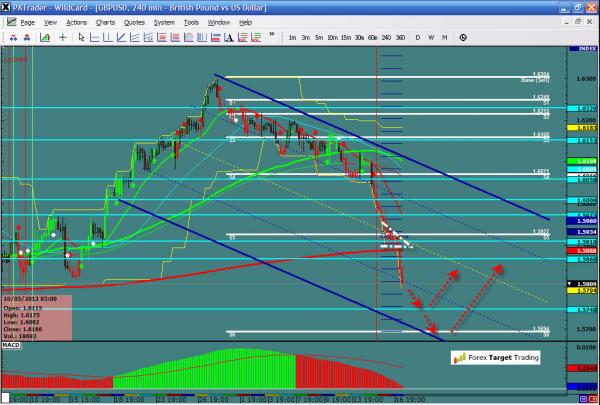Open the Tools menu
This screenshot has height=405, width=600.
click(x=191, y=23)
